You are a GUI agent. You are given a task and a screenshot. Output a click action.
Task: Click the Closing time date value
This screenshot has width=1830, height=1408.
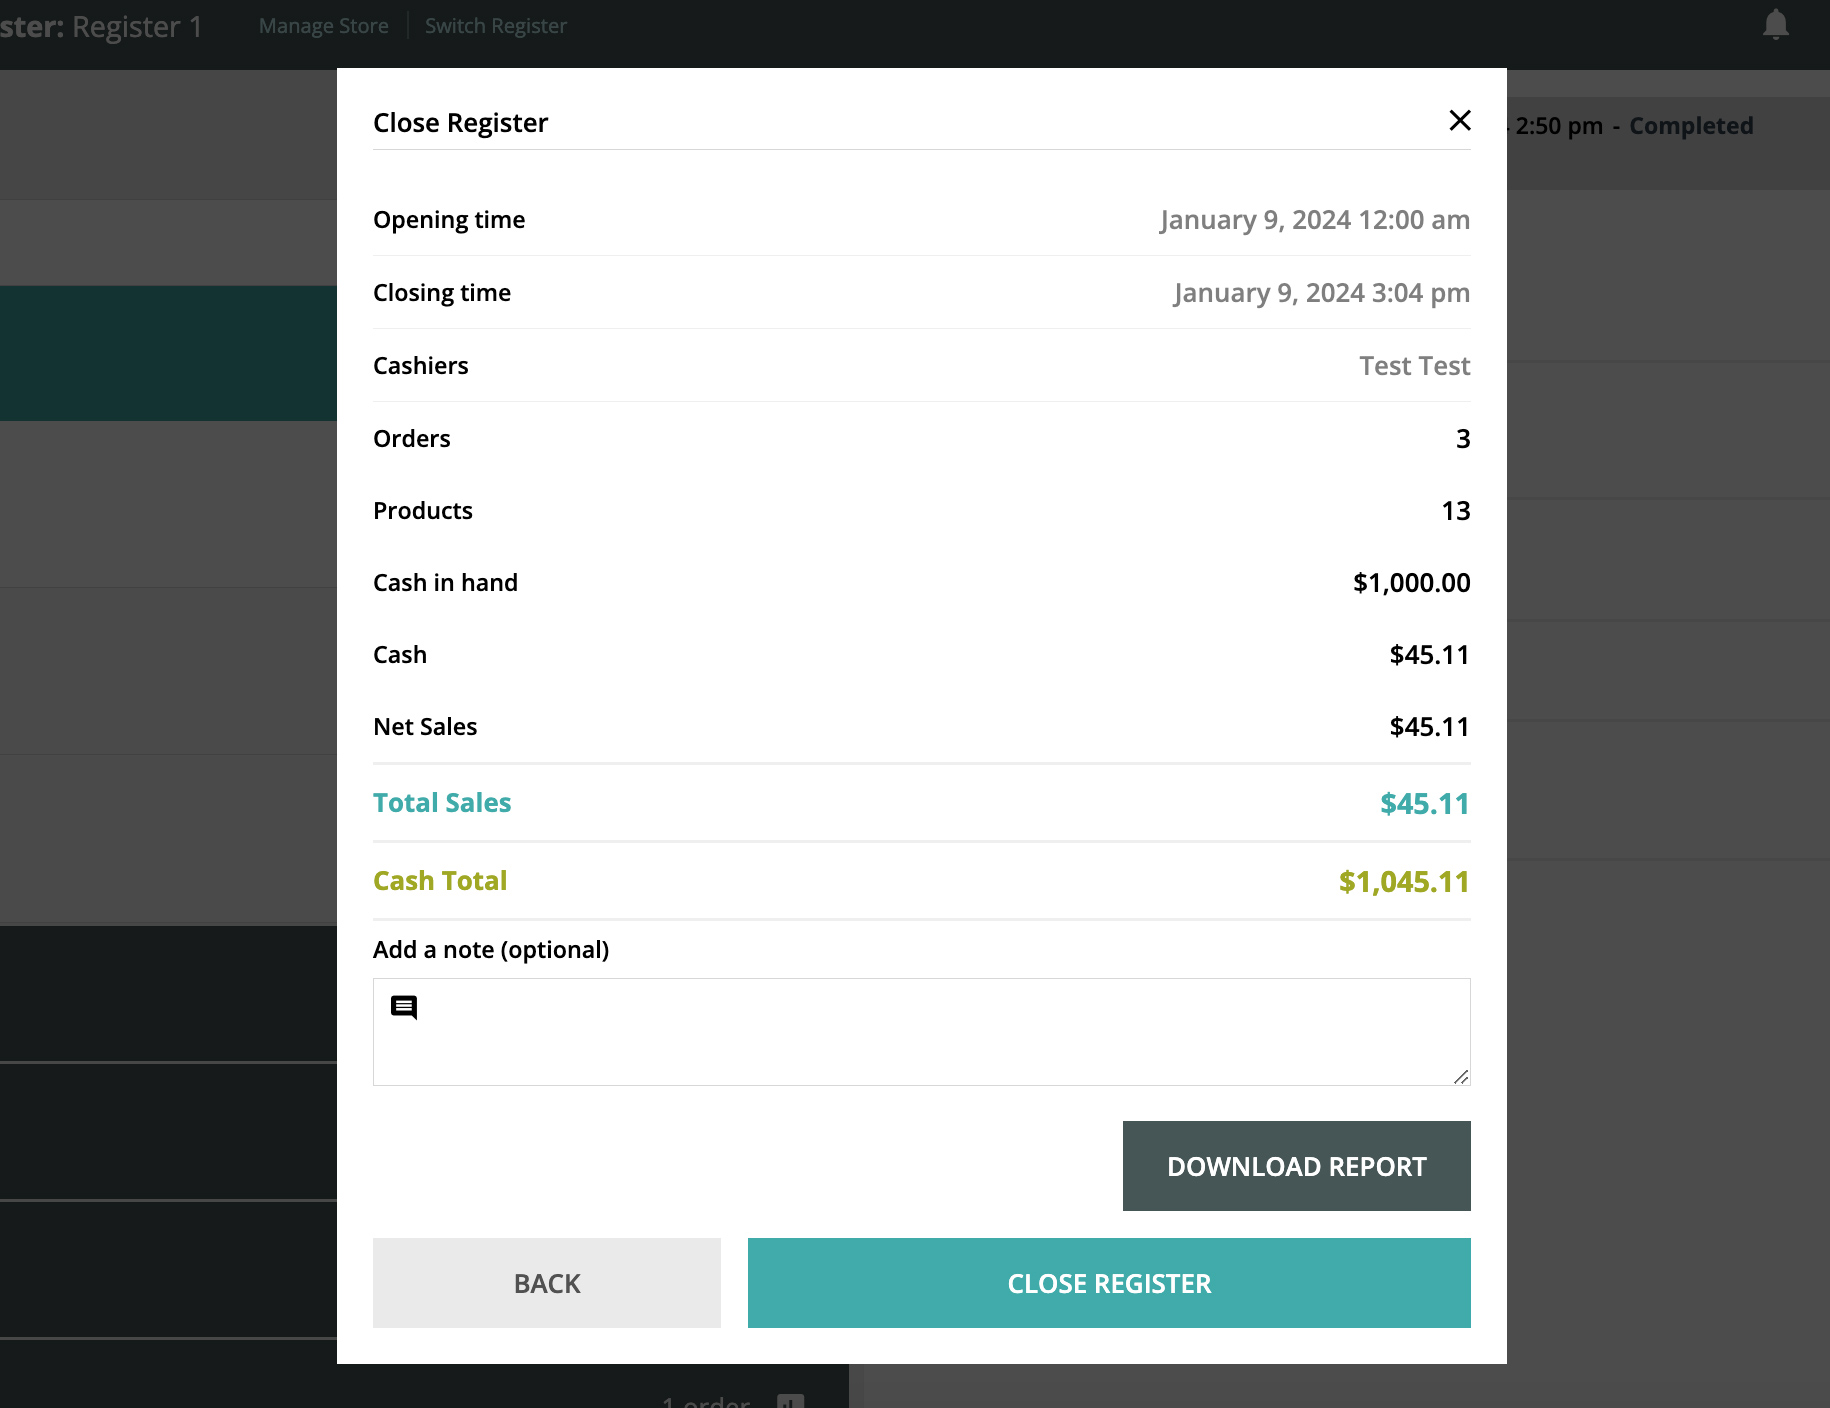(1321, 293)
